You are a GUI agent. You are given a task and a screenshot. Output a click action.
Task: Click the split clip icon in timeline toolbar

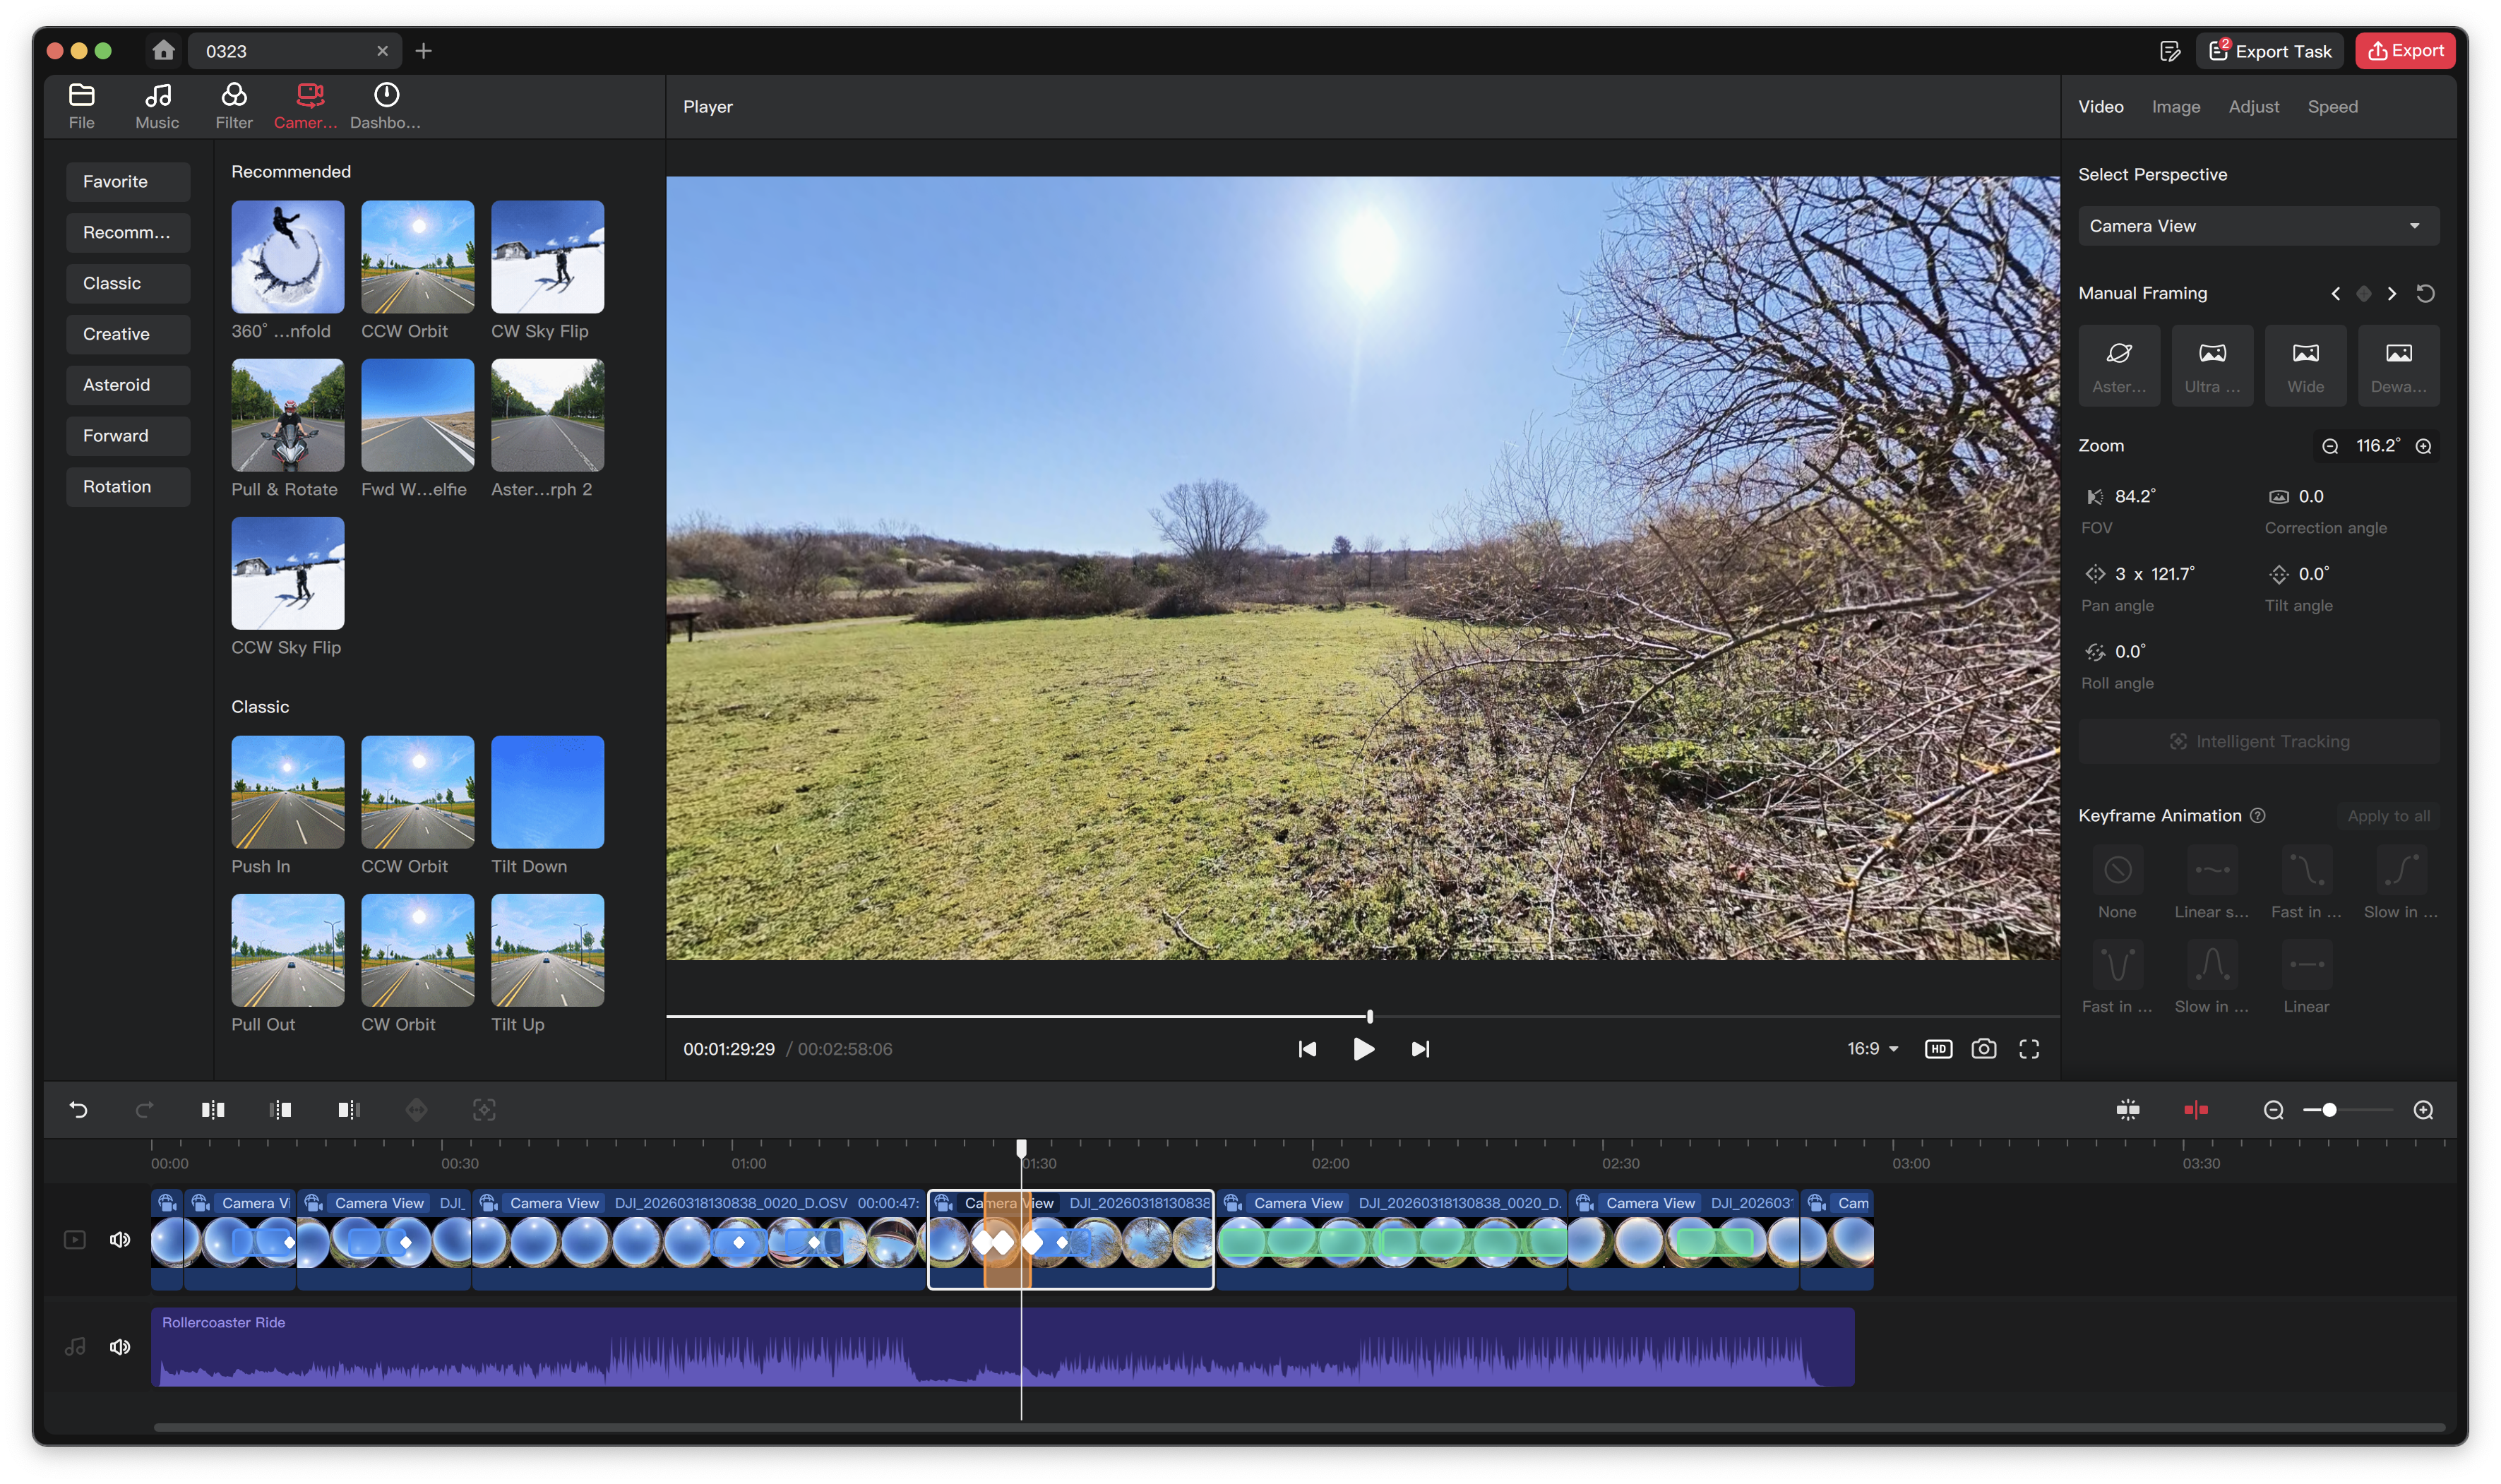(212, 1110)
